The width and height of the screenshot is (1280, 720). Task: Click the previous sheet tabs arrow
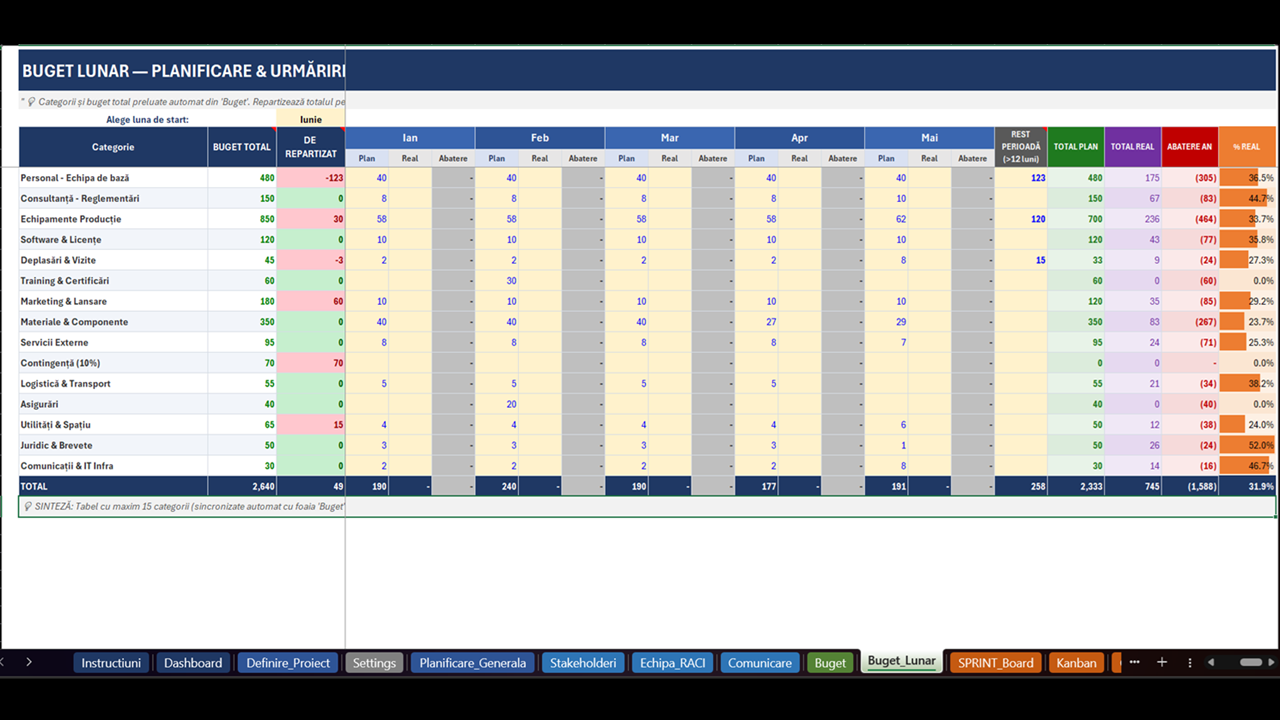coord(3,662)
